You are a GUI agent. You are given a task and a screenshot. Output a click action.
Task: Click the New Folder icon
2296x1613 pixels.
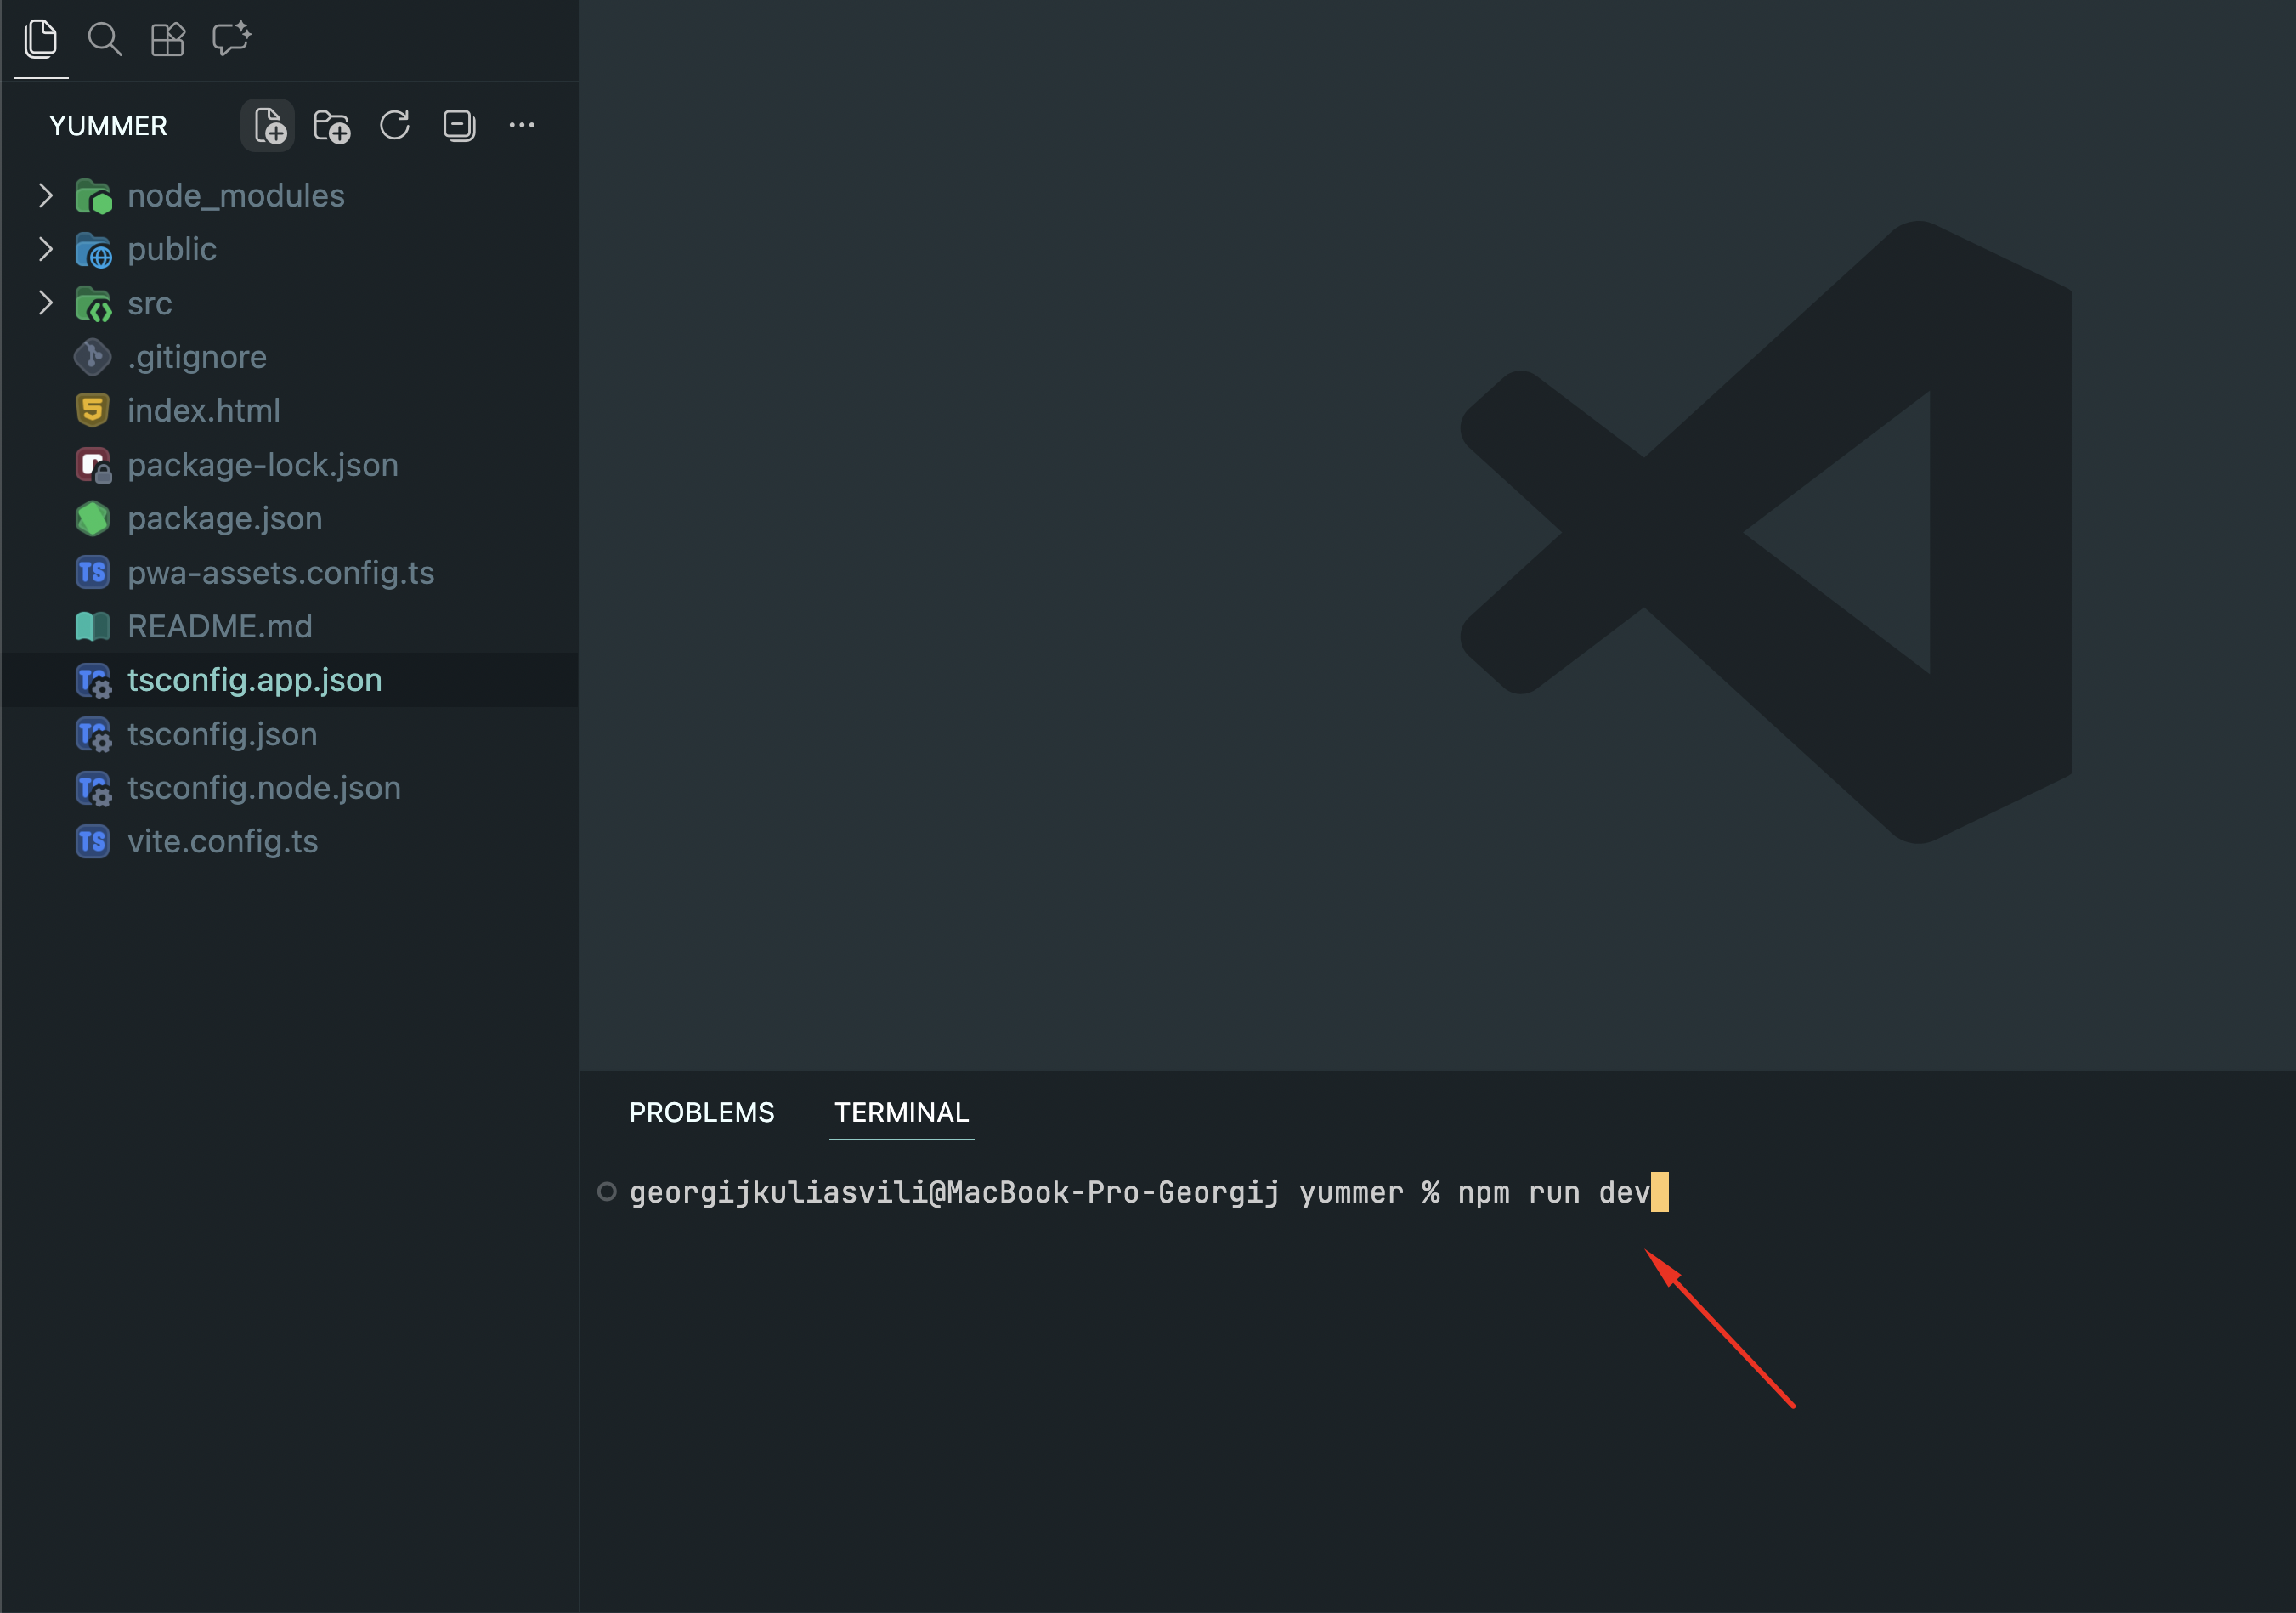(x=331, y=125)
